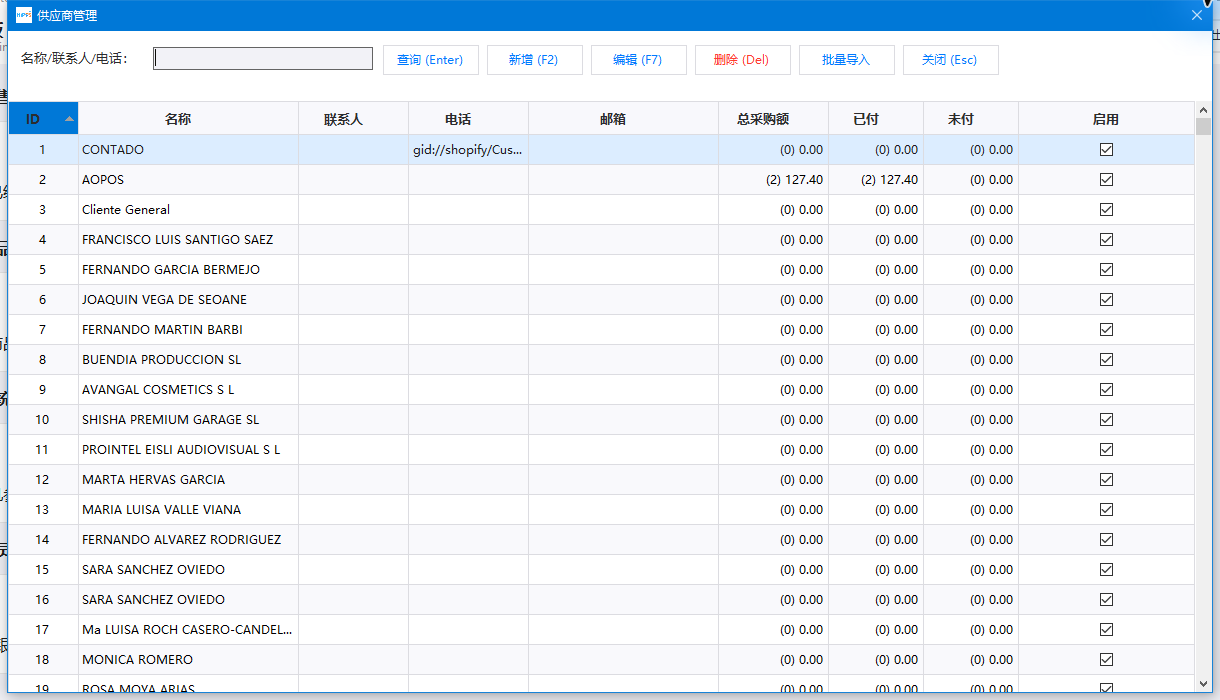
Task: Click the 关闭 (Esc) button
Action: pyautogui.click(x=950, y=60)
